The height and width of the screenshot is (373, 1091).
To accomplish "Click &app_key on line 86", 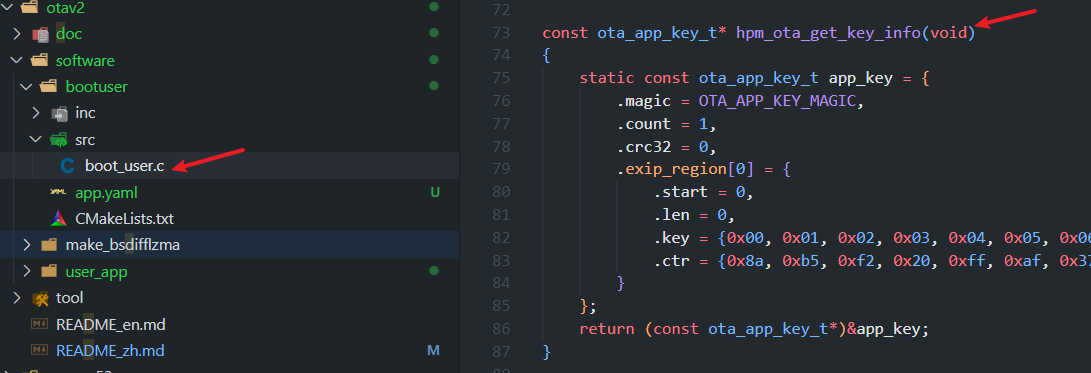I will (884, 329).
